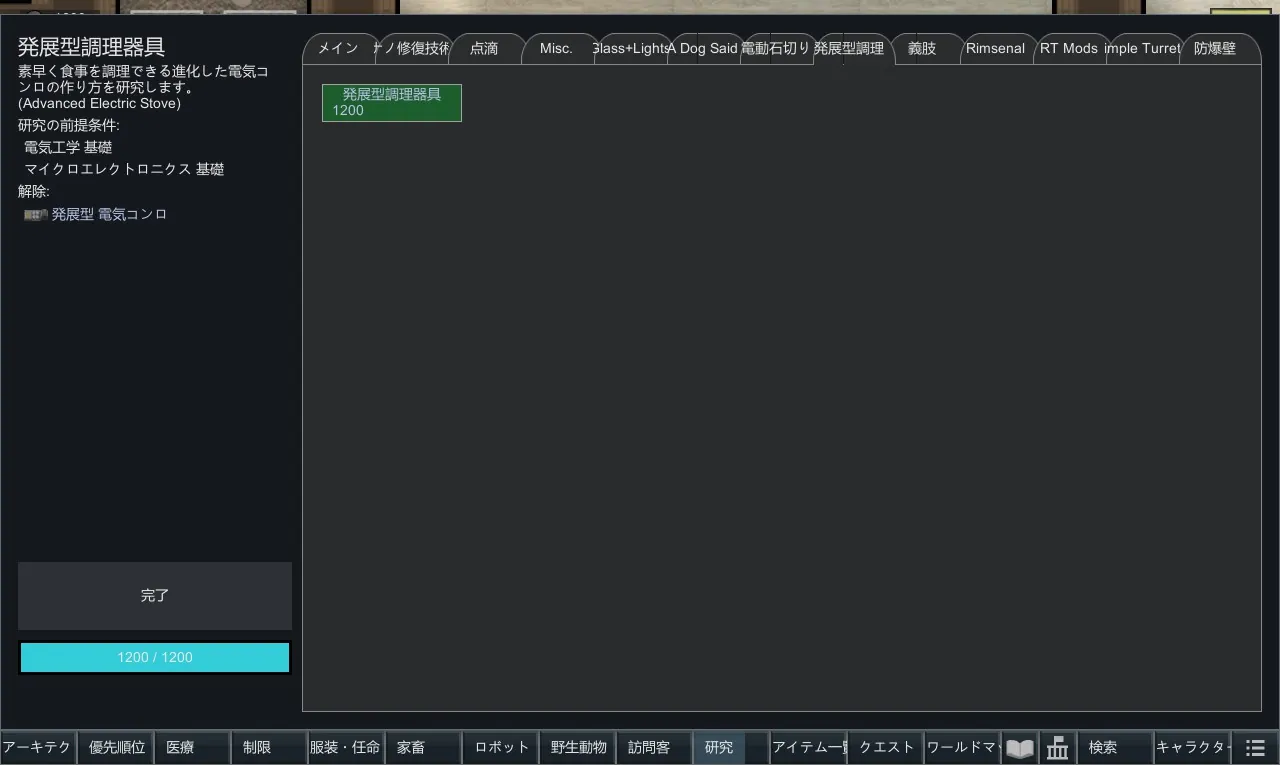Switch to the メイン research tab

tap(338, 48)
